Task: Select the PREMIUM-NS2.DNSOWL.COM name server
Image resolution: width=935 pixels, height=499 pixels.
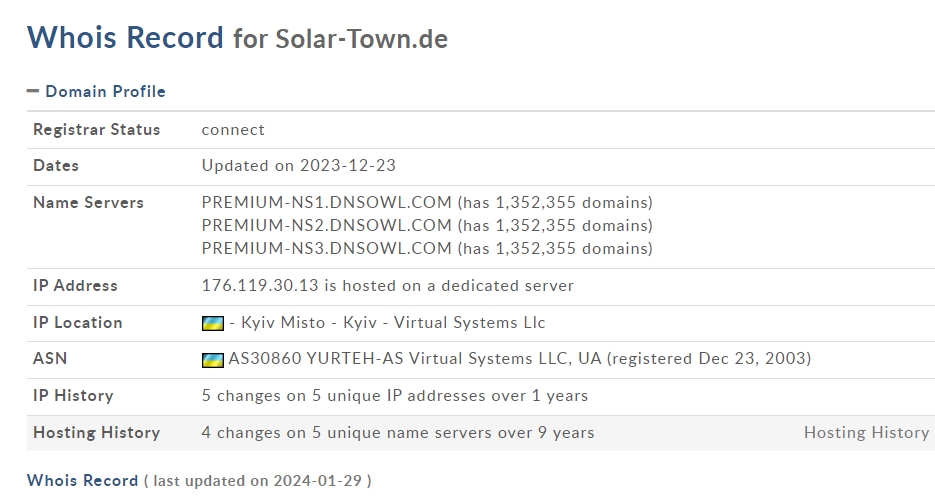Action: pos(326,225)
